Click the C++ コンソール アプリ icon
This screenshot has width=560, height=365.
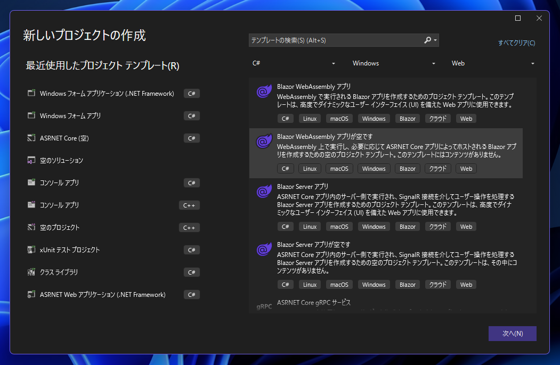point(31,205)
